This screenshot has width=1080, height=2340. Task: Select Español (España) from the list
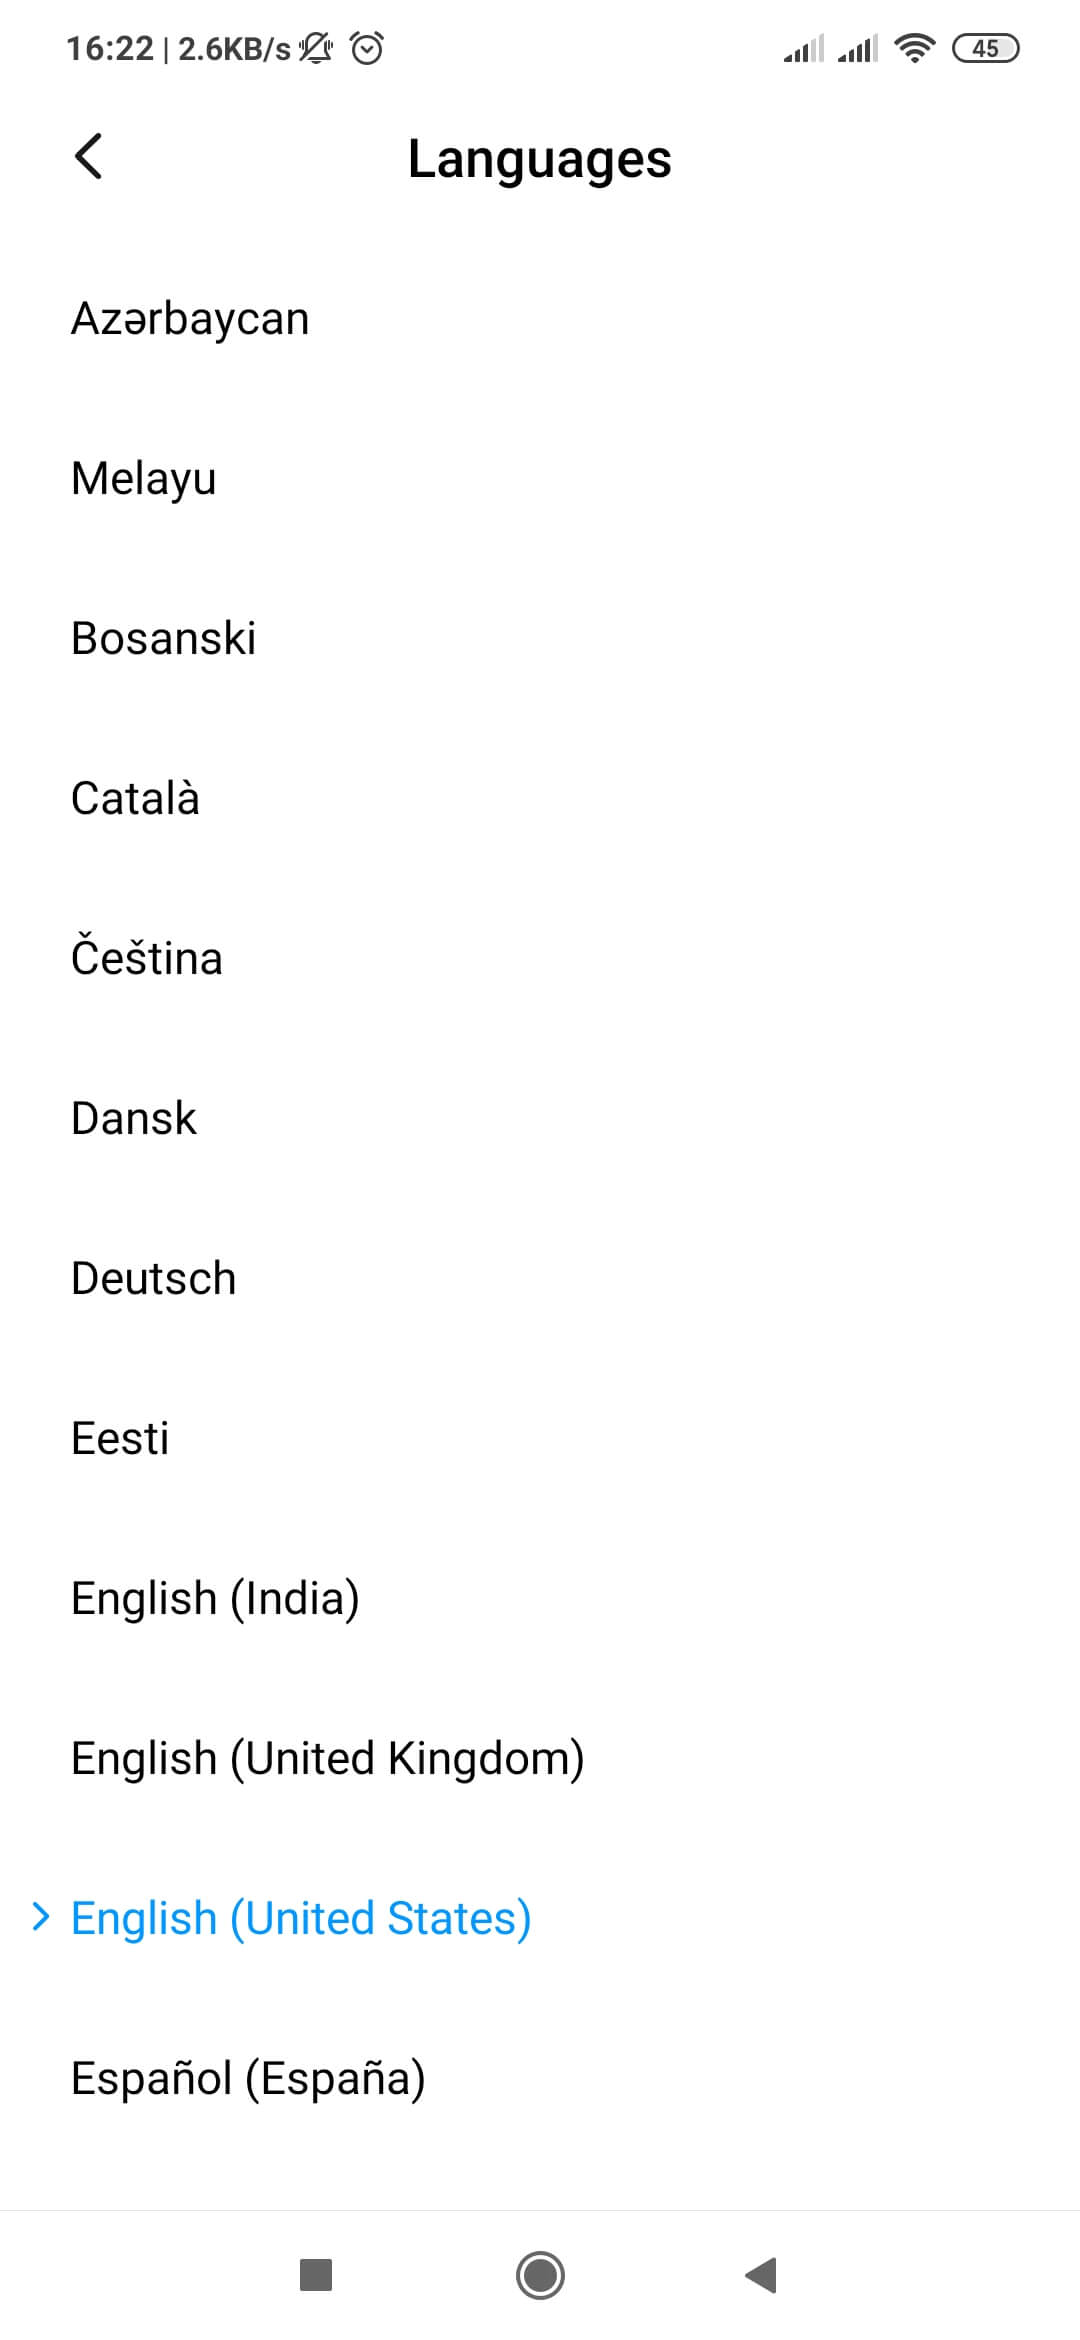pos(247,2077)
